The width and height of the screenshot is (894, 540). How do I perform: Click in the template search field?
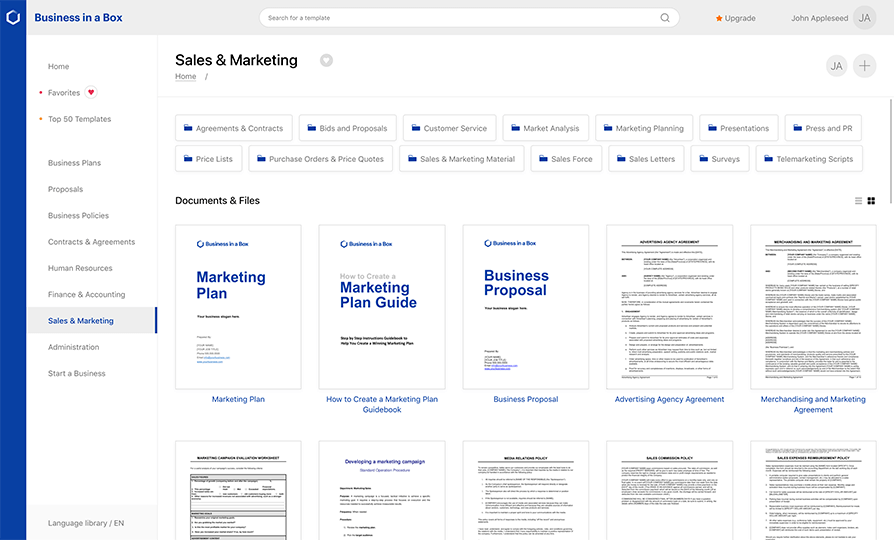point(460,18)
